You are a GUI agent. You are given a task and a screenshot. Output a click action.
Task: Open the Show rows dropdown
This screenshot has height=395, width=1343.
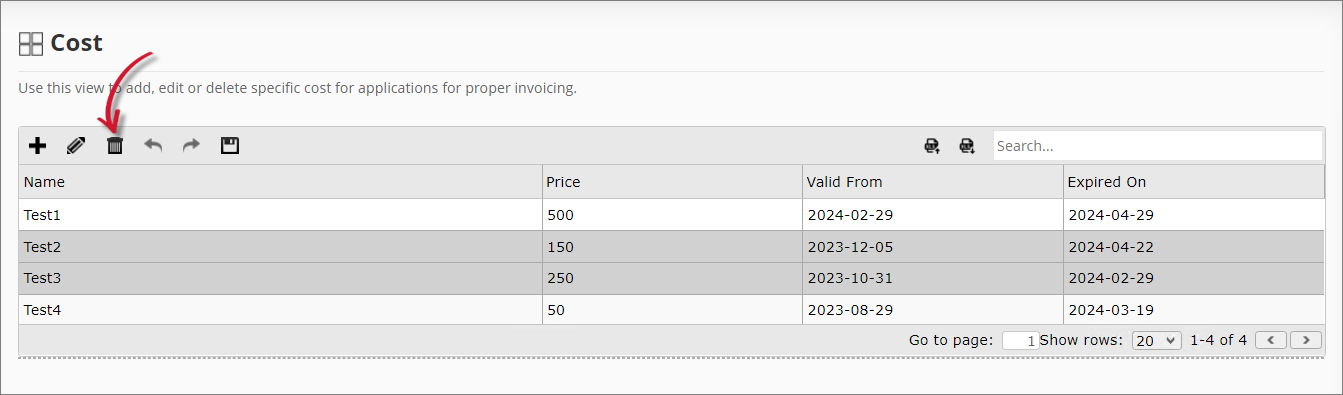[x=1157, y=340]
